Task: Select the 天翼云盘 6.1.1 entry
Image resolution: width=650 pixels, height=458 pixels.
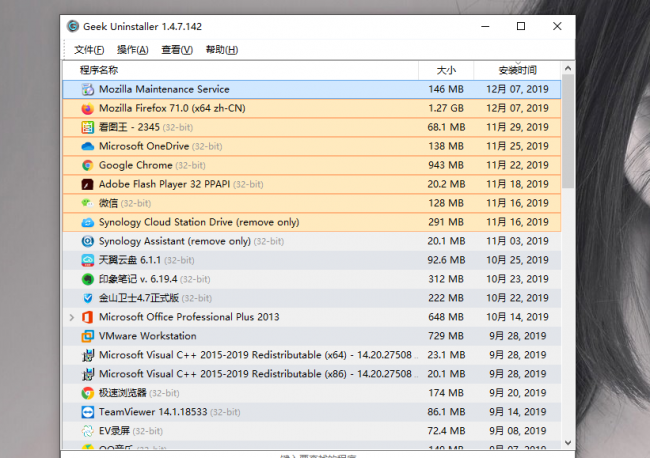Action: (130, 260)
